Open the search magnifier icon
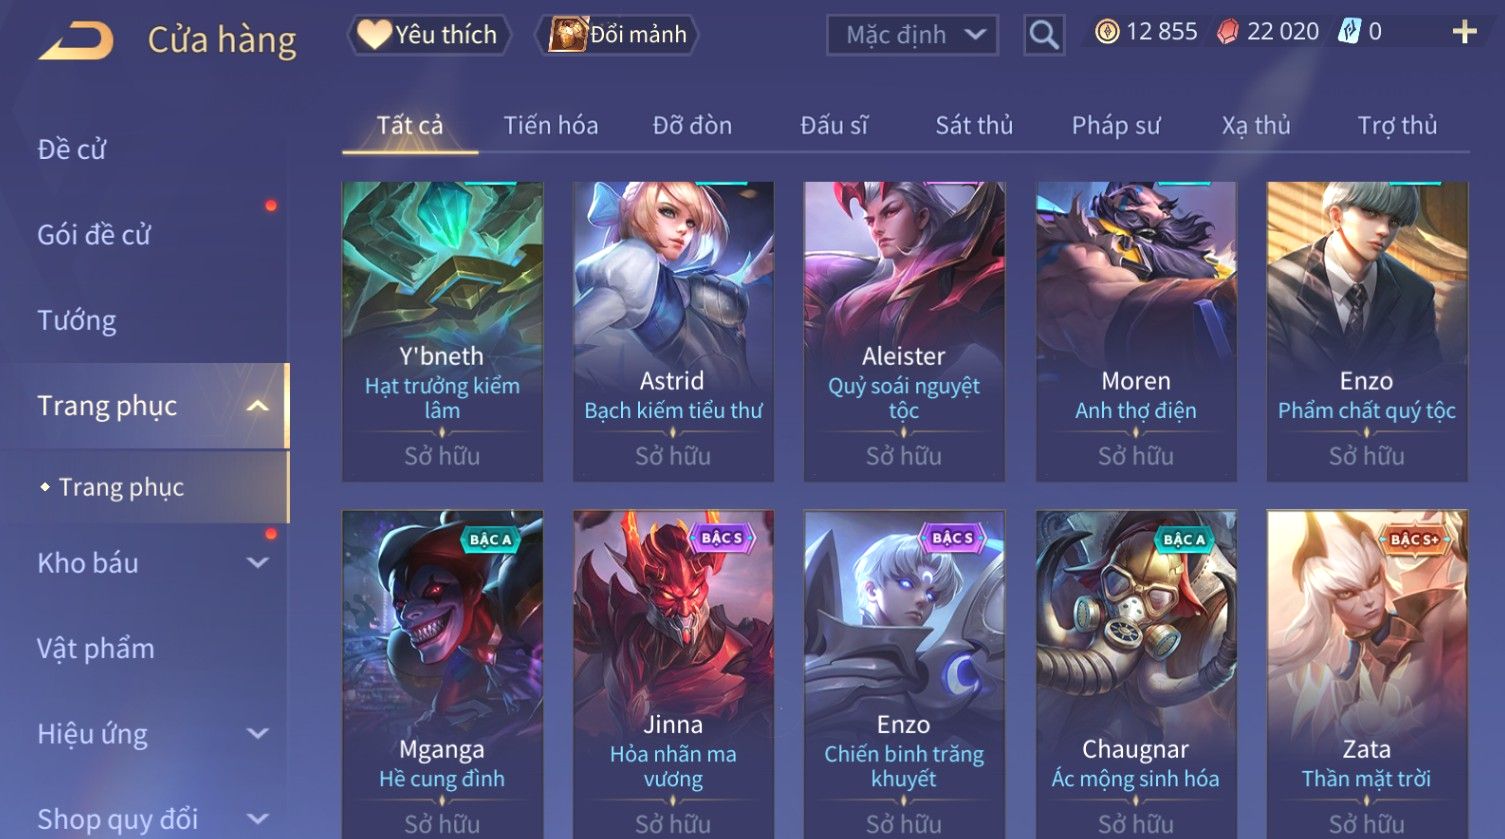 [x=1043, y=35]
